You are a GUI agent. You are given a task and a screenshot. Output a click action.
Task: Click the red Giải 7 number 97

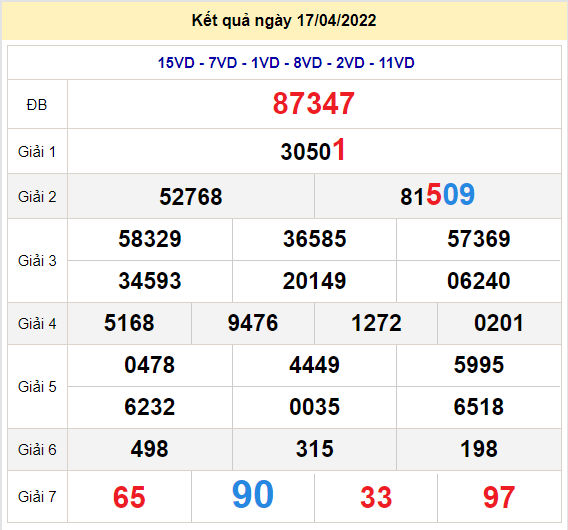coord(499,497)
